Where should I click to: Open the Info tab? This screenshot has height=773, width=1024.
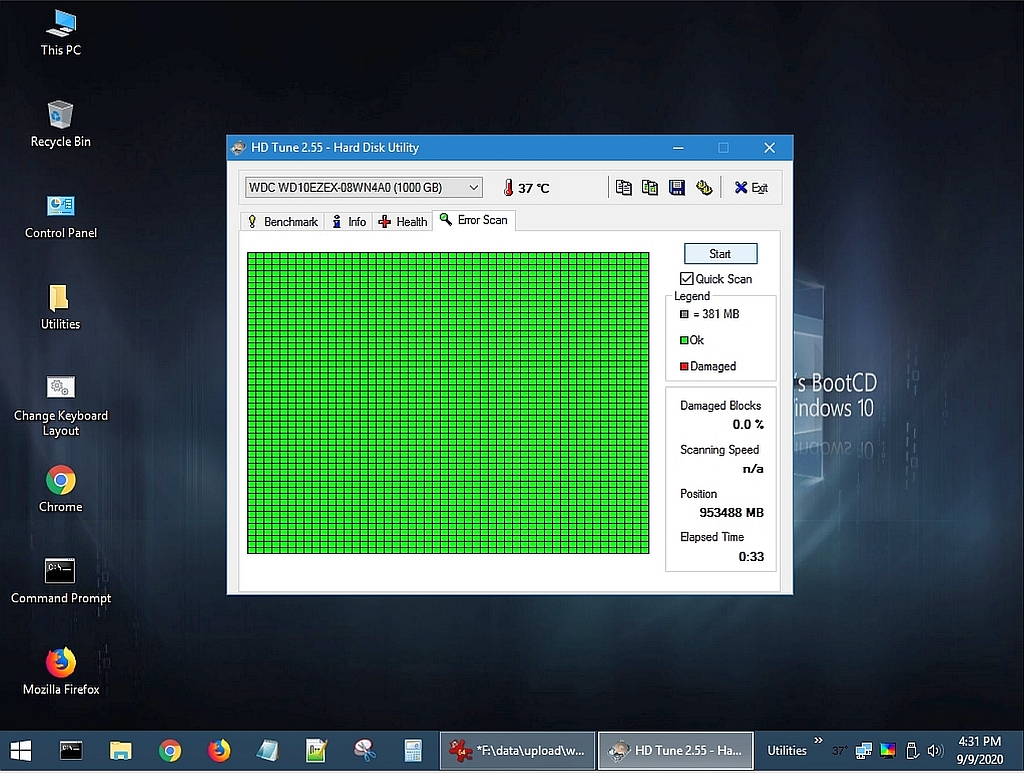pyautogui.click(x=349, y=222)
